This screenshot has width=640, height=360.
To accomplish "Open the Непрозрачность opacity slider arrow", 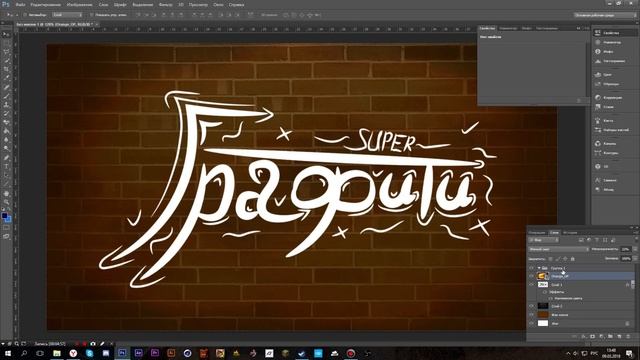I will [x=636, y=249].
